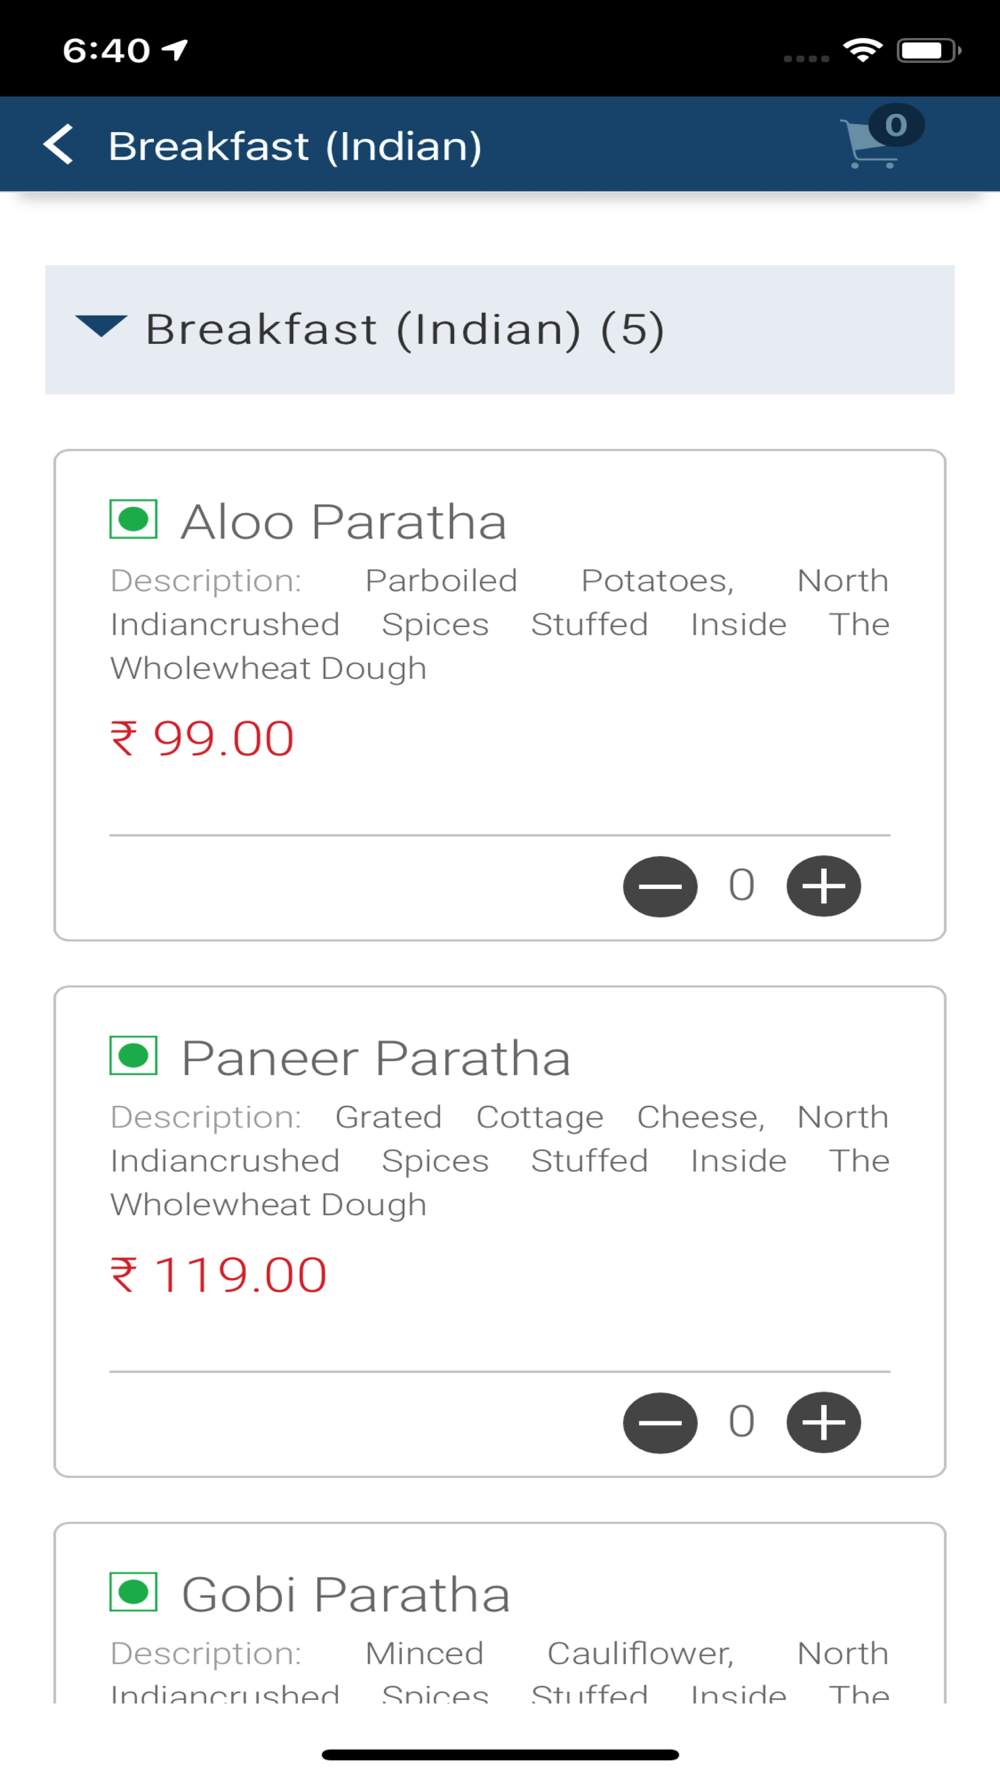Tap the veg indicator beside Gobi Paratha

tap(133, 1592)
